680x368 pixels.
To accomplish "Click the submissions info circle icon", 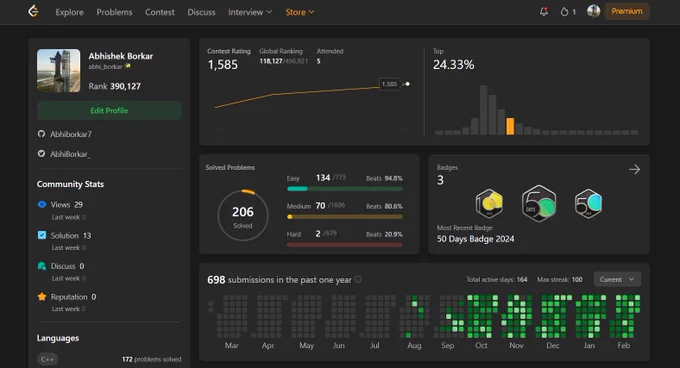I will [x=358, y=280].
